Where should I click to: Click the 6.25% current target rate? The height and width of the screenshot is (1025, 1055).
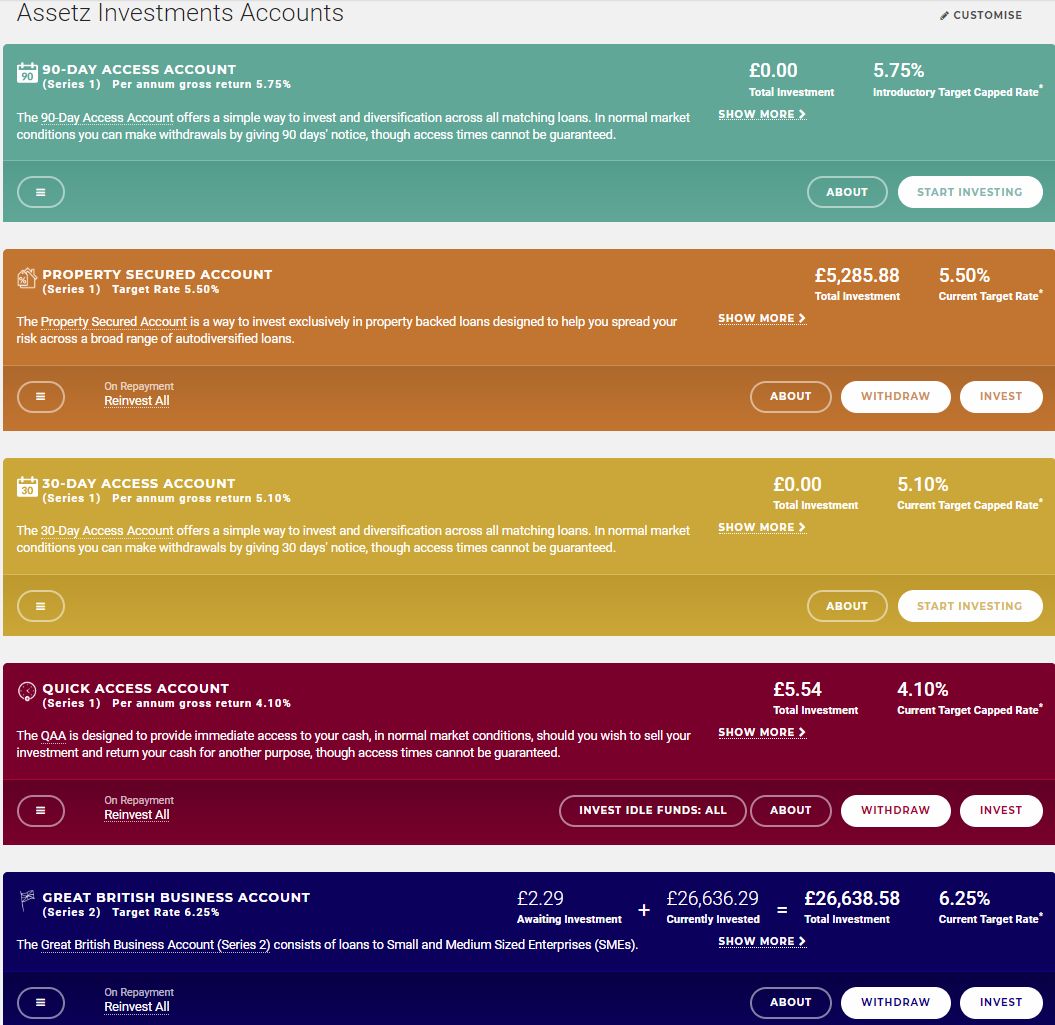(964, 898)
